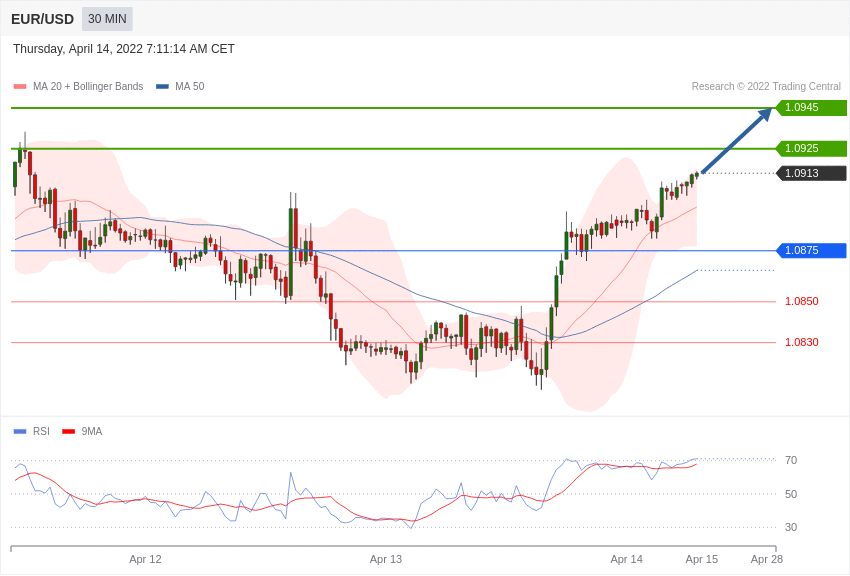Click the 1.0925 green resistance price tag
This screenshot has width=850, height=576.
pos(812,148)
